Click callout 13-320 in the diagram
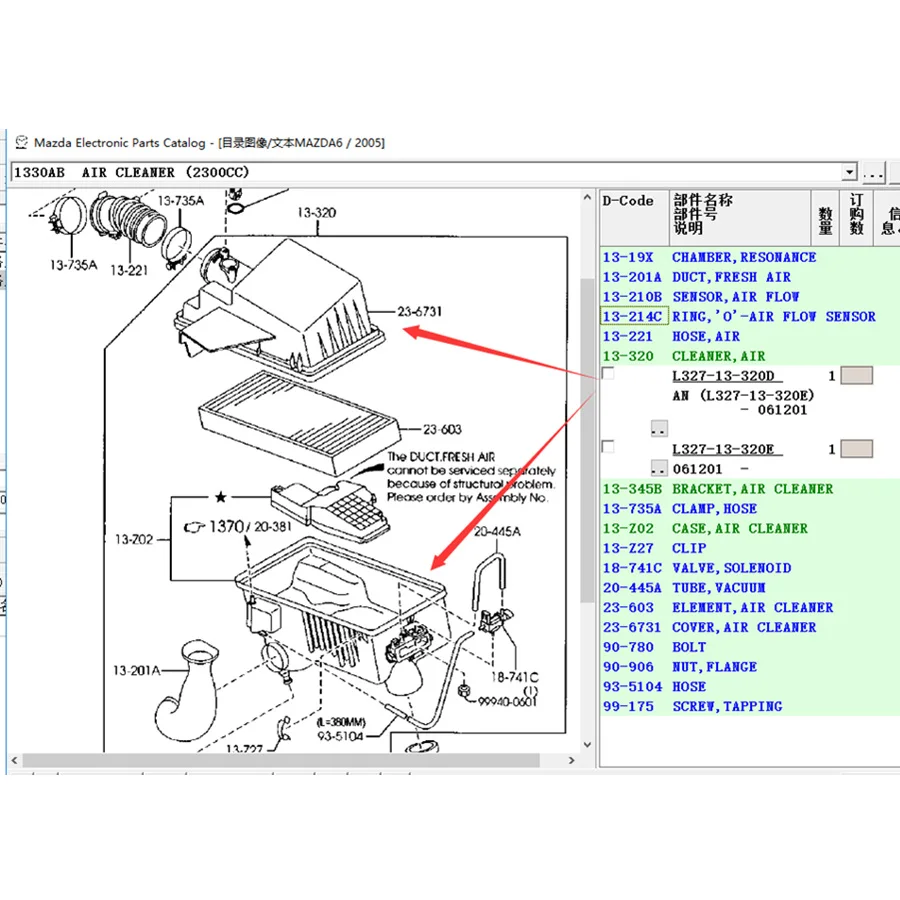 pyautogui.click(x=316, y=213)
